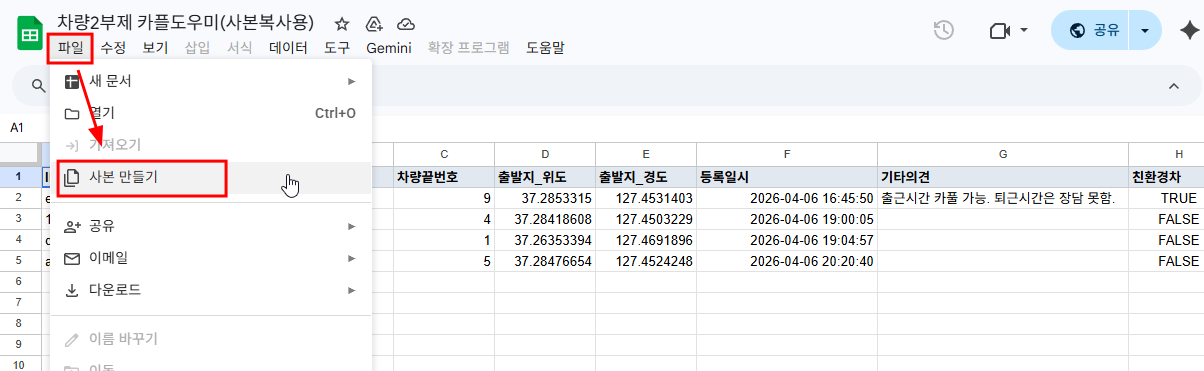Click cell with 2026-04-06 19:04:57
This screenshot has width=1204, height=371.
[x=787, y=240]
